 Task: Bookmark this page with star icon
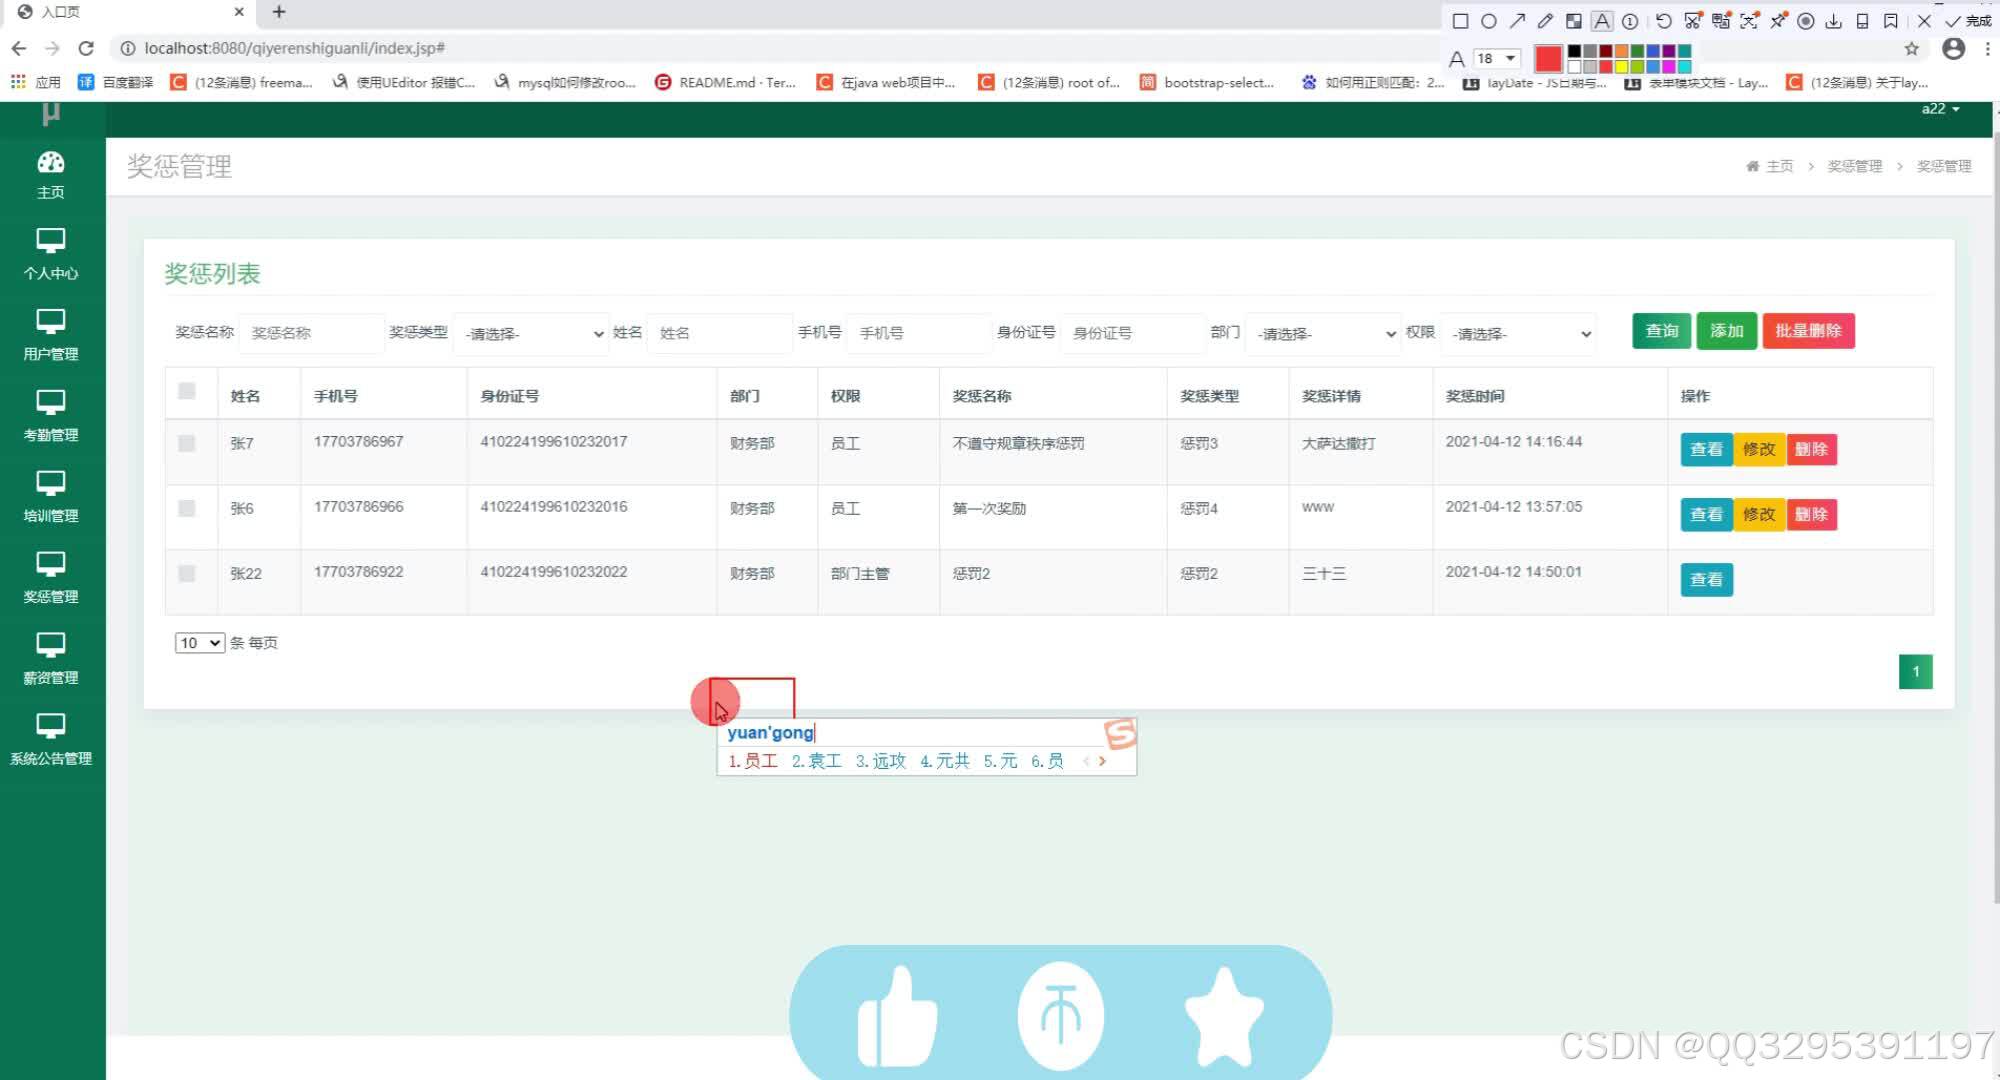1912,48
